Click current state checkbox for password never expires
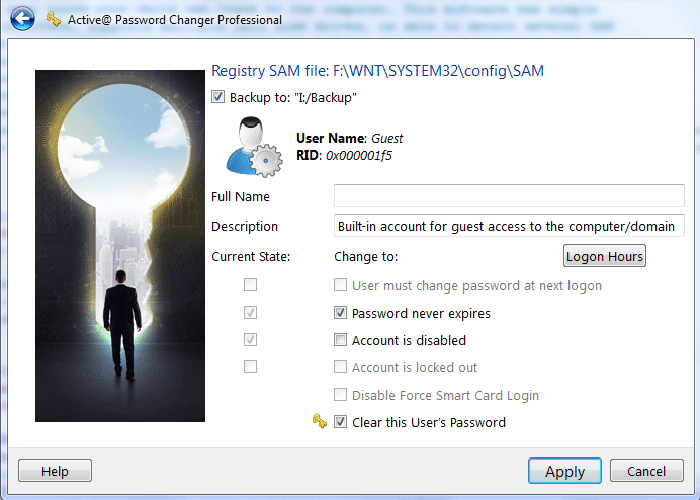700x500 pixels. pyautogui.click(x=250, y=312)
